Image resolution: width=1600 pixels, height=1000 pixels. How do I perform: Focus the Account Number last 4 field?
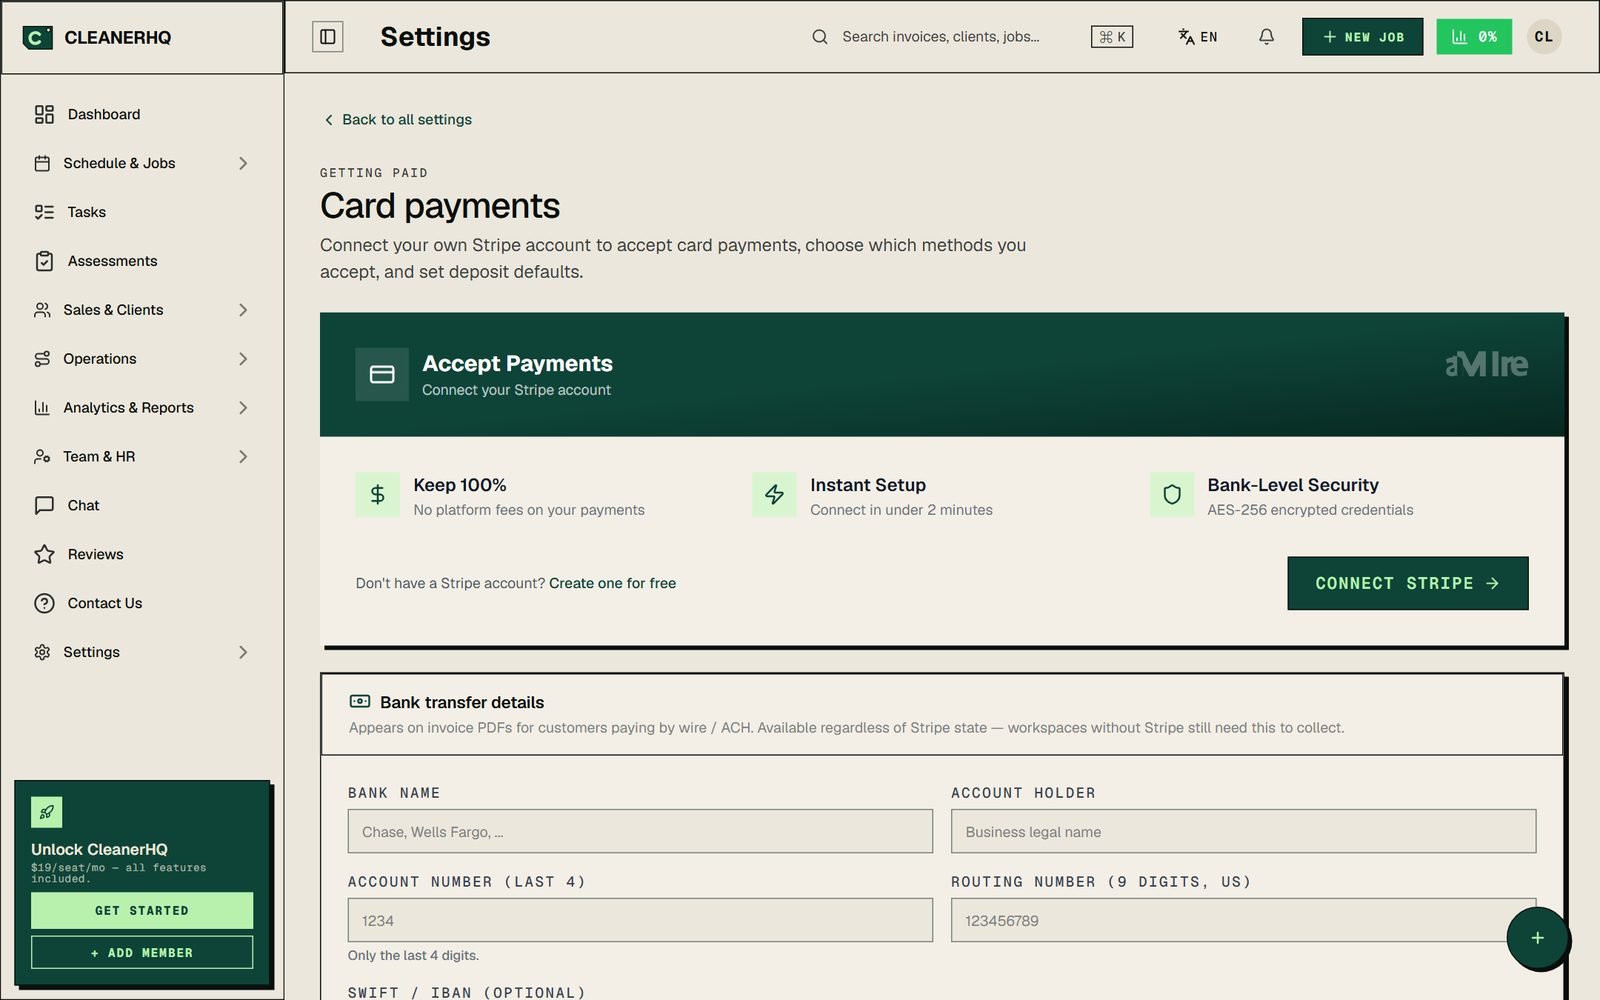click(x=640, y=920)
